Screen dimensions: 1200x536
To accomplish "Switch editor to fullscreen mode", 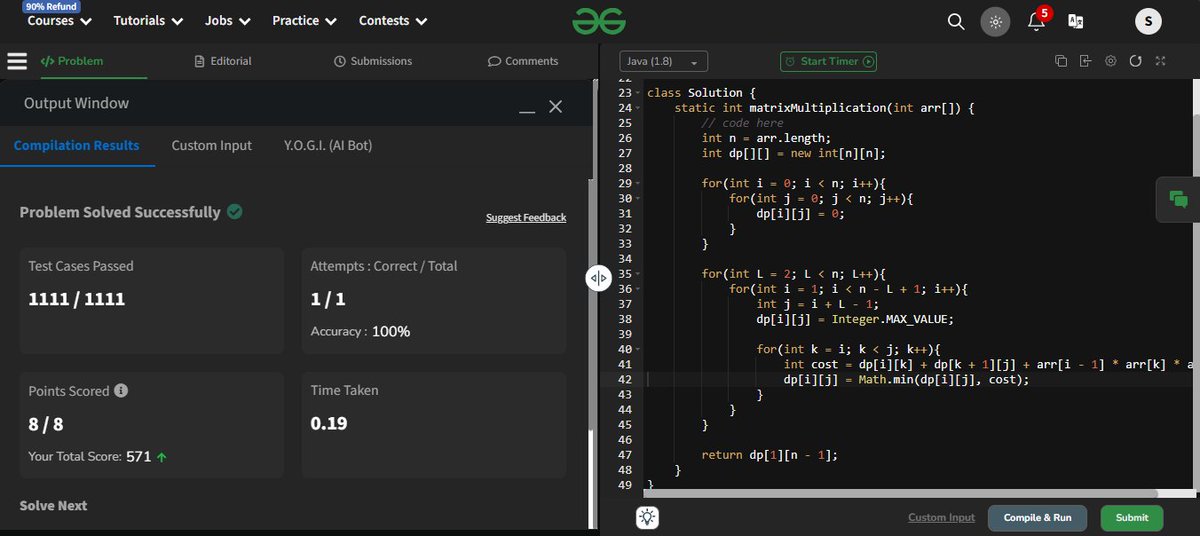I will click(1160, 61).
